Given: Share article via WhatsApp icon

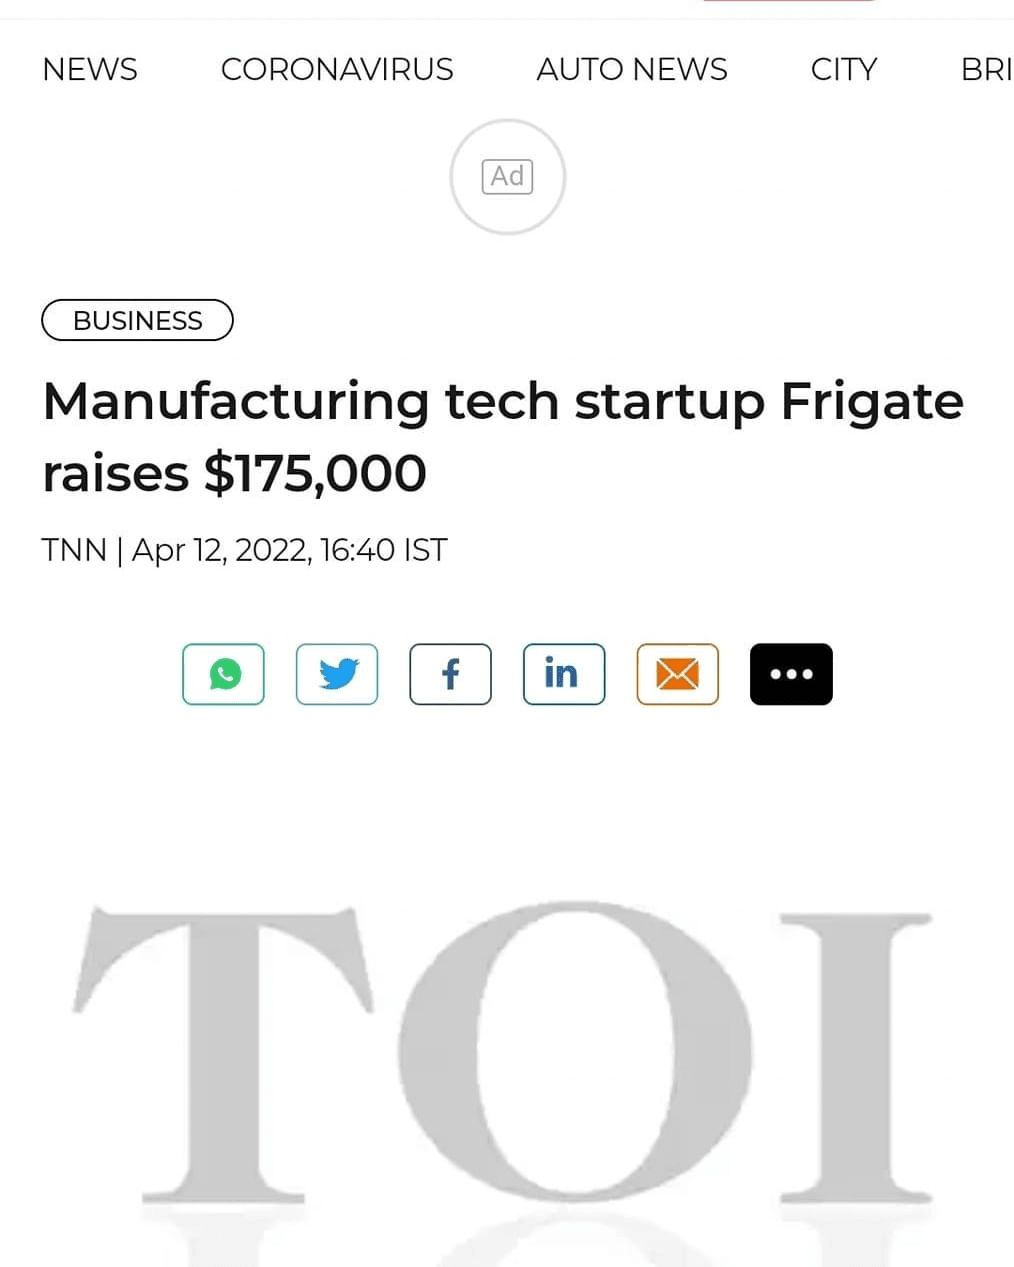Looking at the screenshot, I should pyautogui.click(x=223, y=674).
